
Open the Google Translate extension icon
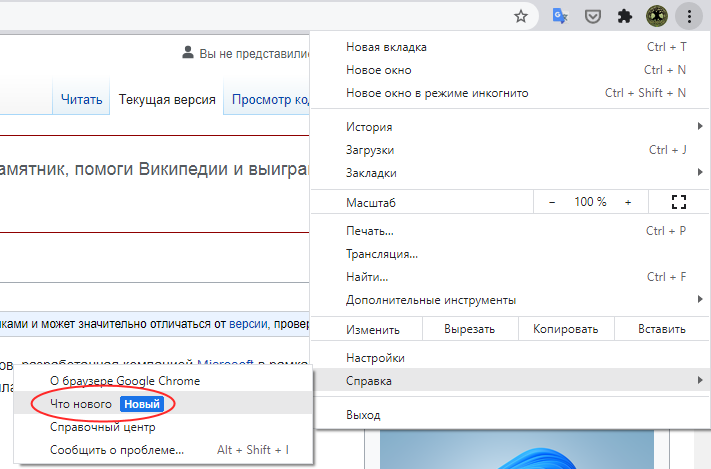[560, 17]
